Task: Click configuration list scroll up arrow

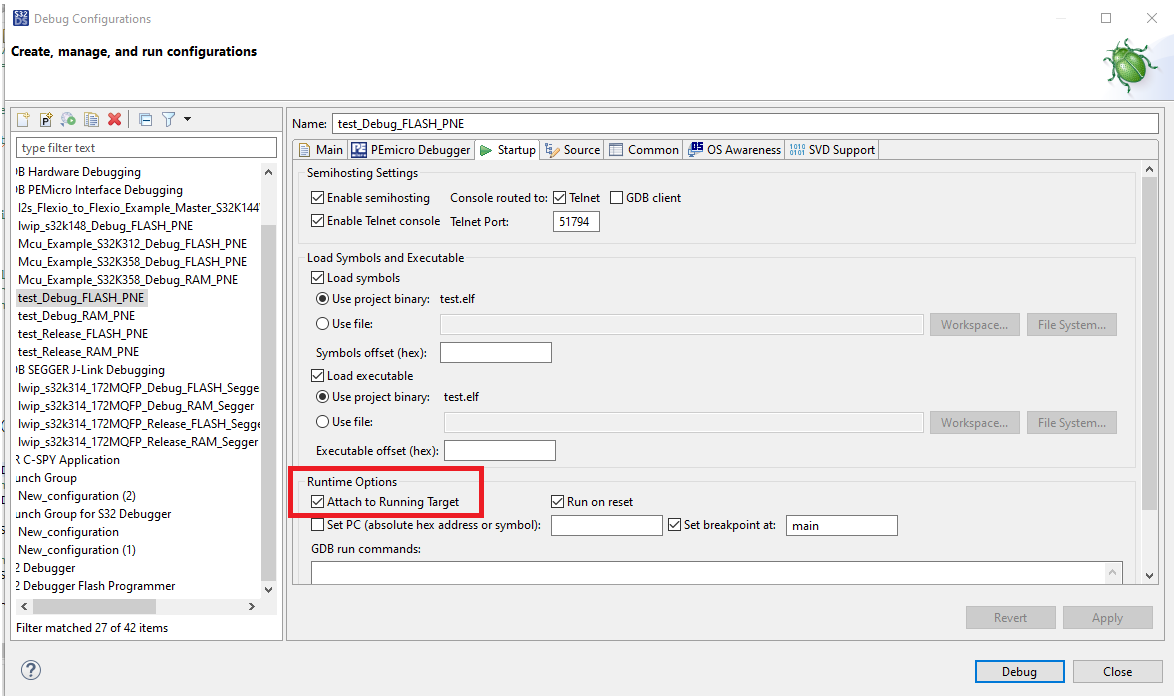Action: click(268, 172)
